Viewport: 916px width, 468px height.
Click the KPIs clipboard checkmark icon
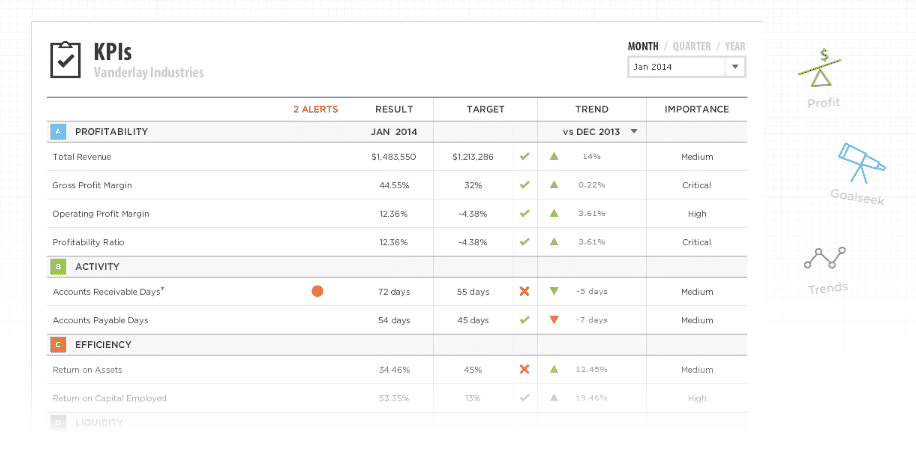point(66,60)
